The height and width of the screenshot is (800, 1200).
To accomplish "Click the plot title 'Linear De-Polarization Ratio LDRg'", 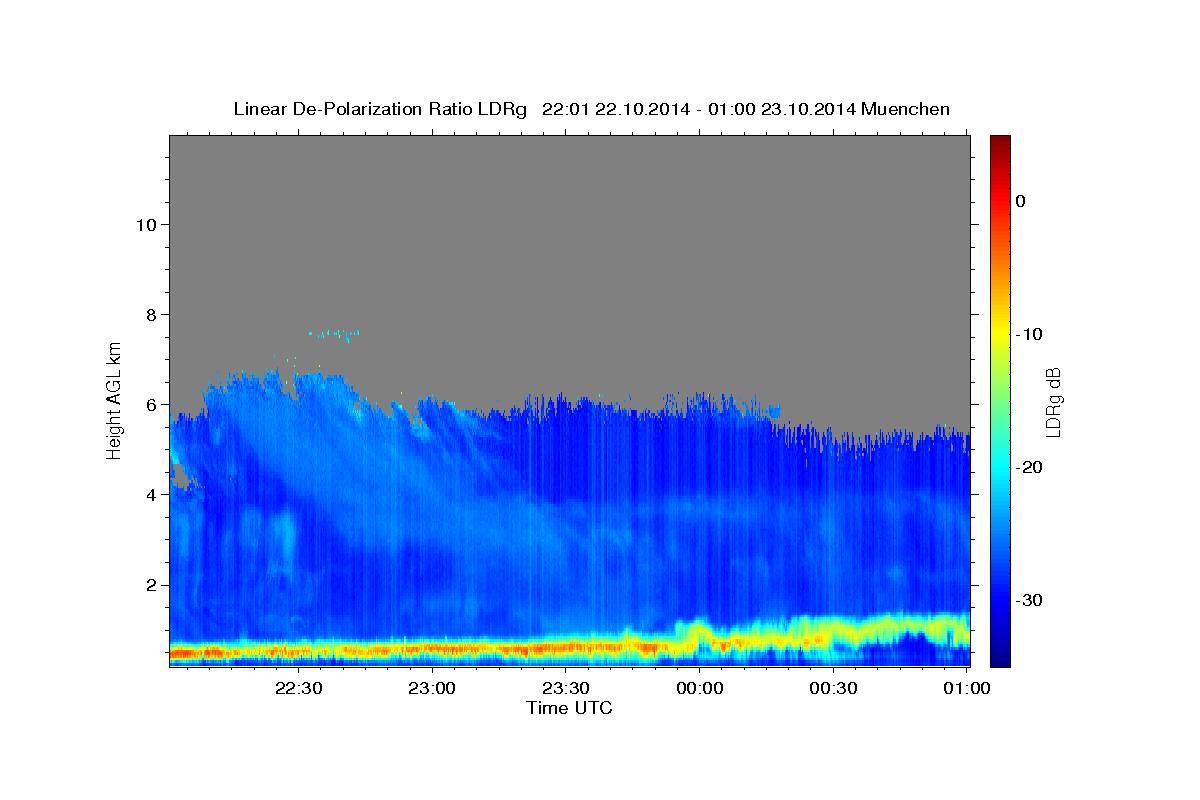I will click(379, 109).
